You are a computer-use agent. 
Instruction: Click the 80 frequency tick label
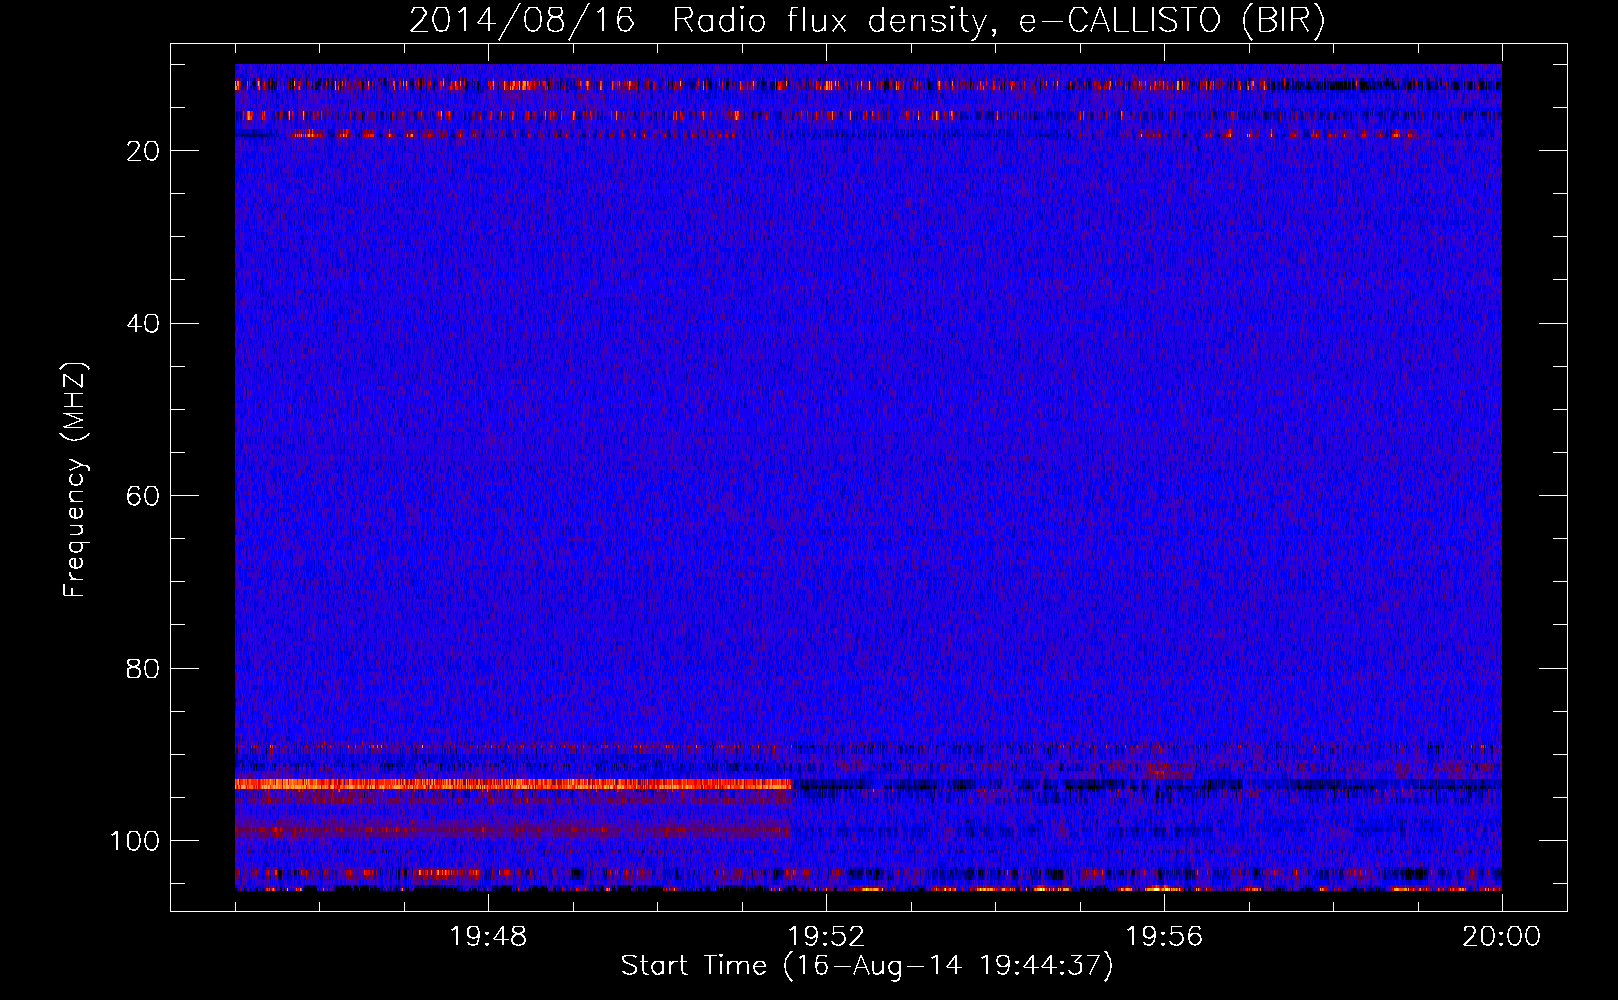point(143,668)
